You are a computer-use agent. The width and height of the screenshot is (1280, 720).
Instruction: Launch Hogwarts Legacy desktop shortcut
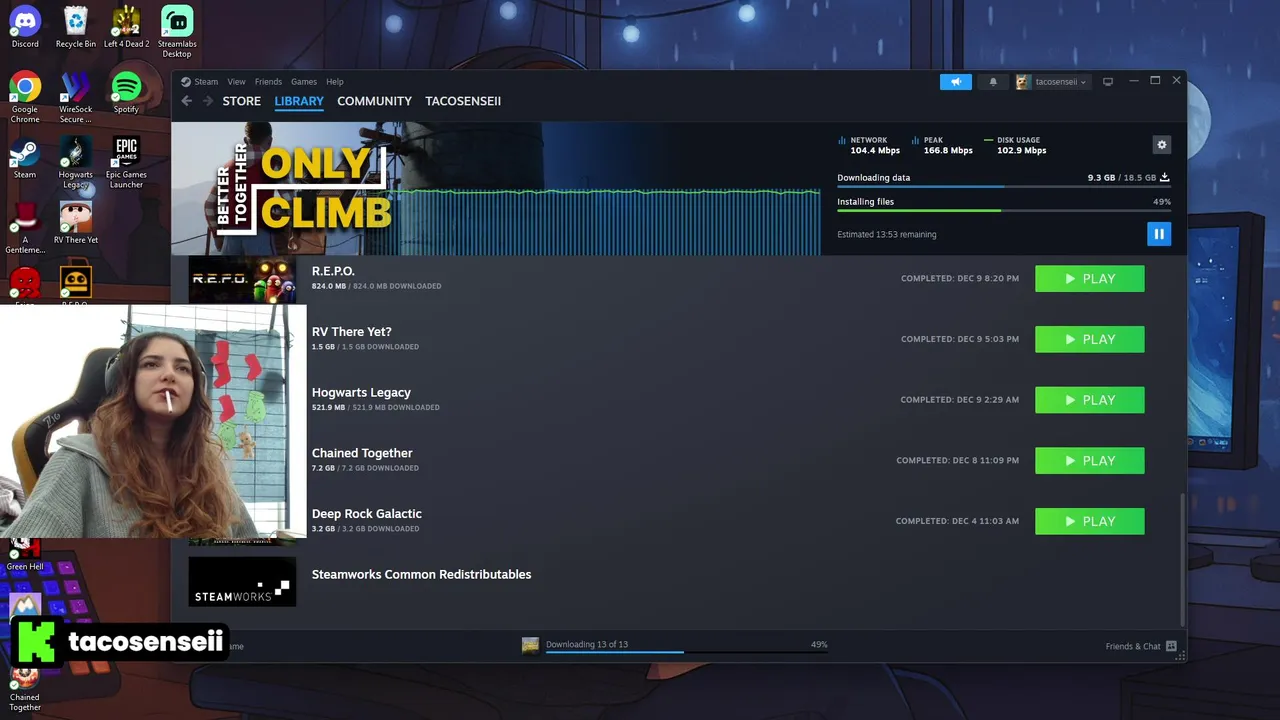pos(75,162)
